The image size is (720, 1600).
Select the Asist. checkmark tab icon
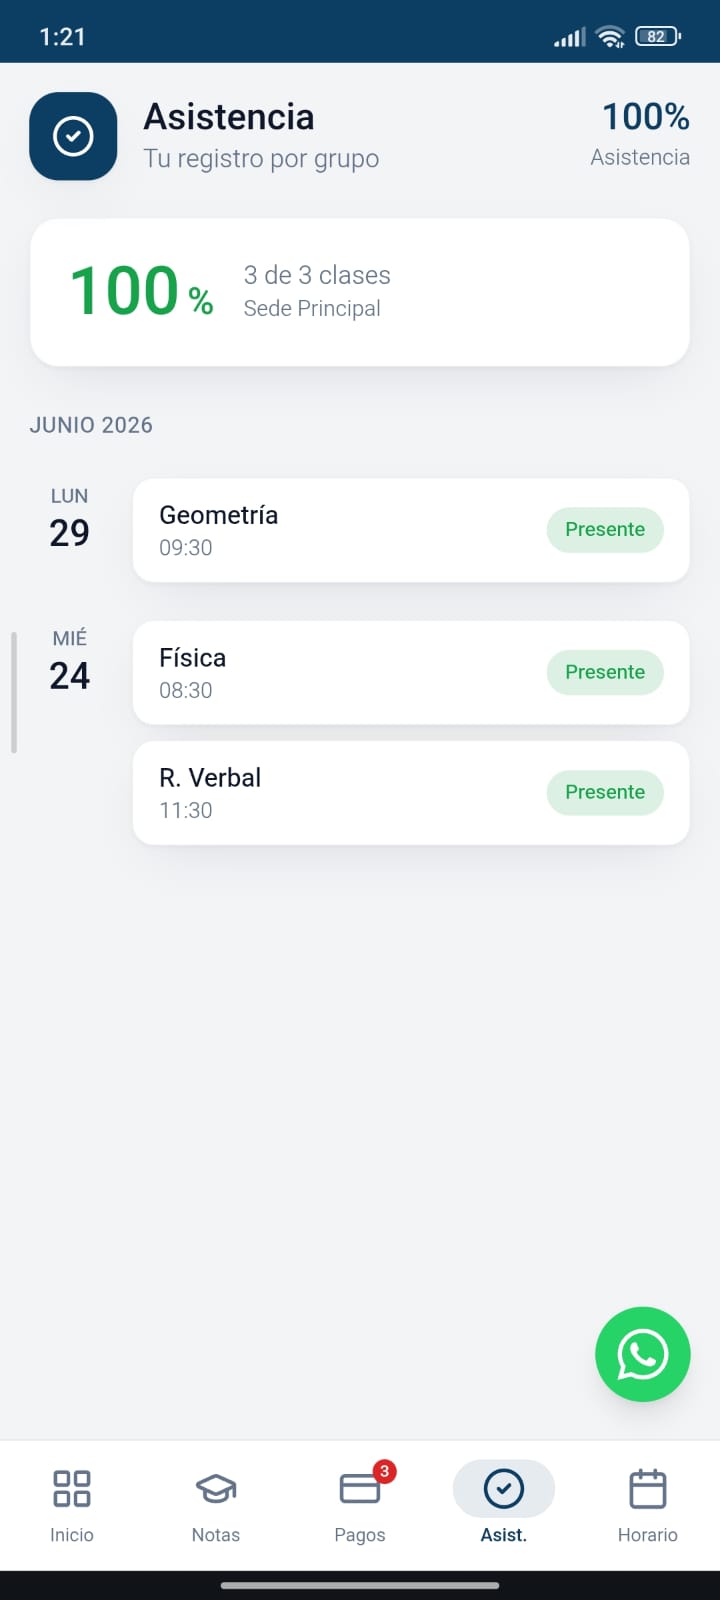[504, 1489]
